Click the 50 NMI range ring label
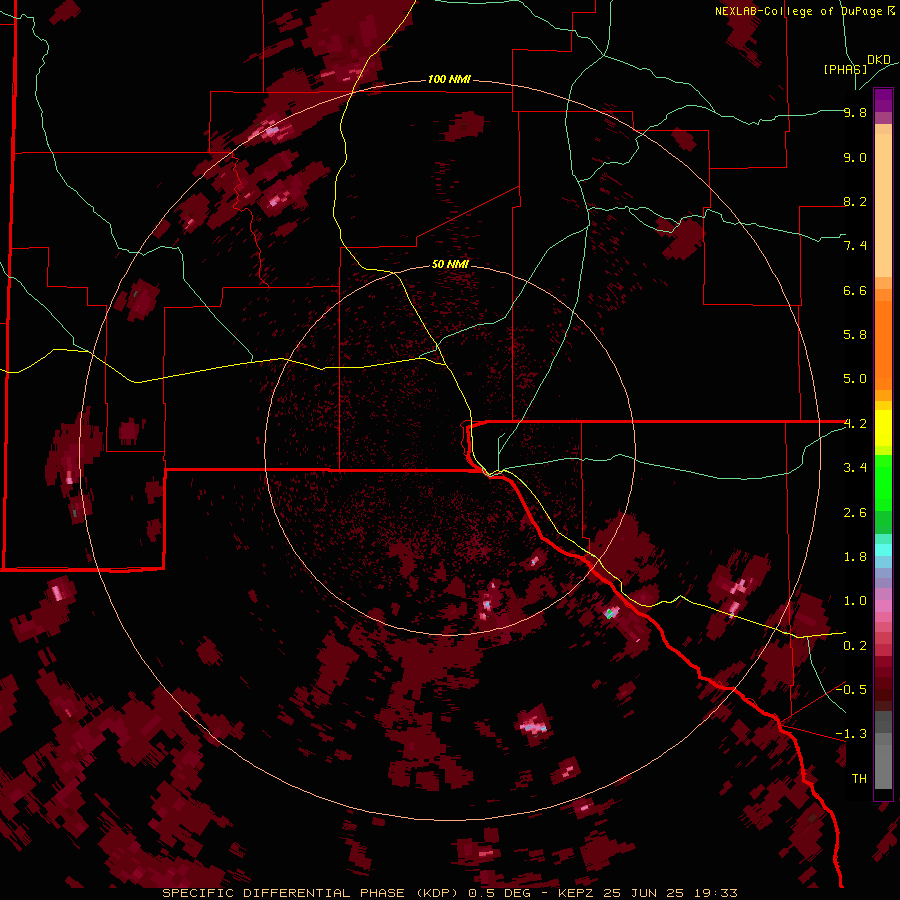 point(451,264)
